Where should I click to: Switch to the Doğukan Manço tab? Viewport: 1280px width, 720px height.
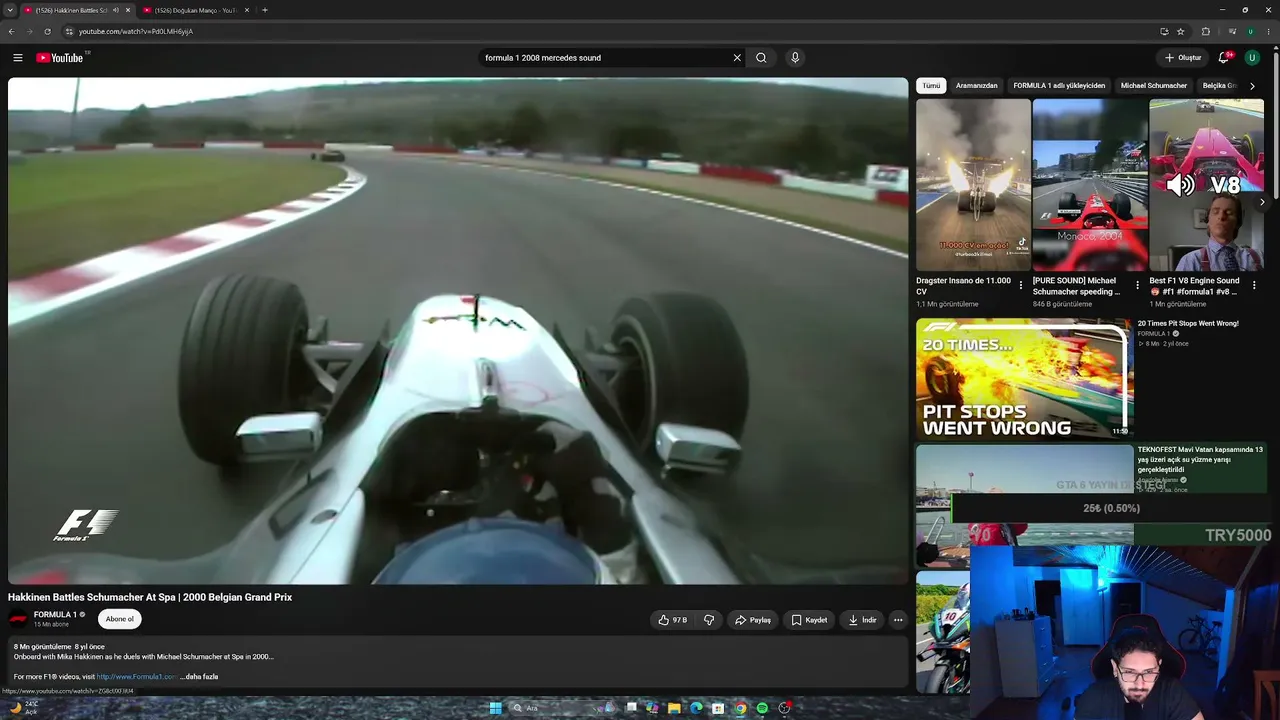click(196, 10)
